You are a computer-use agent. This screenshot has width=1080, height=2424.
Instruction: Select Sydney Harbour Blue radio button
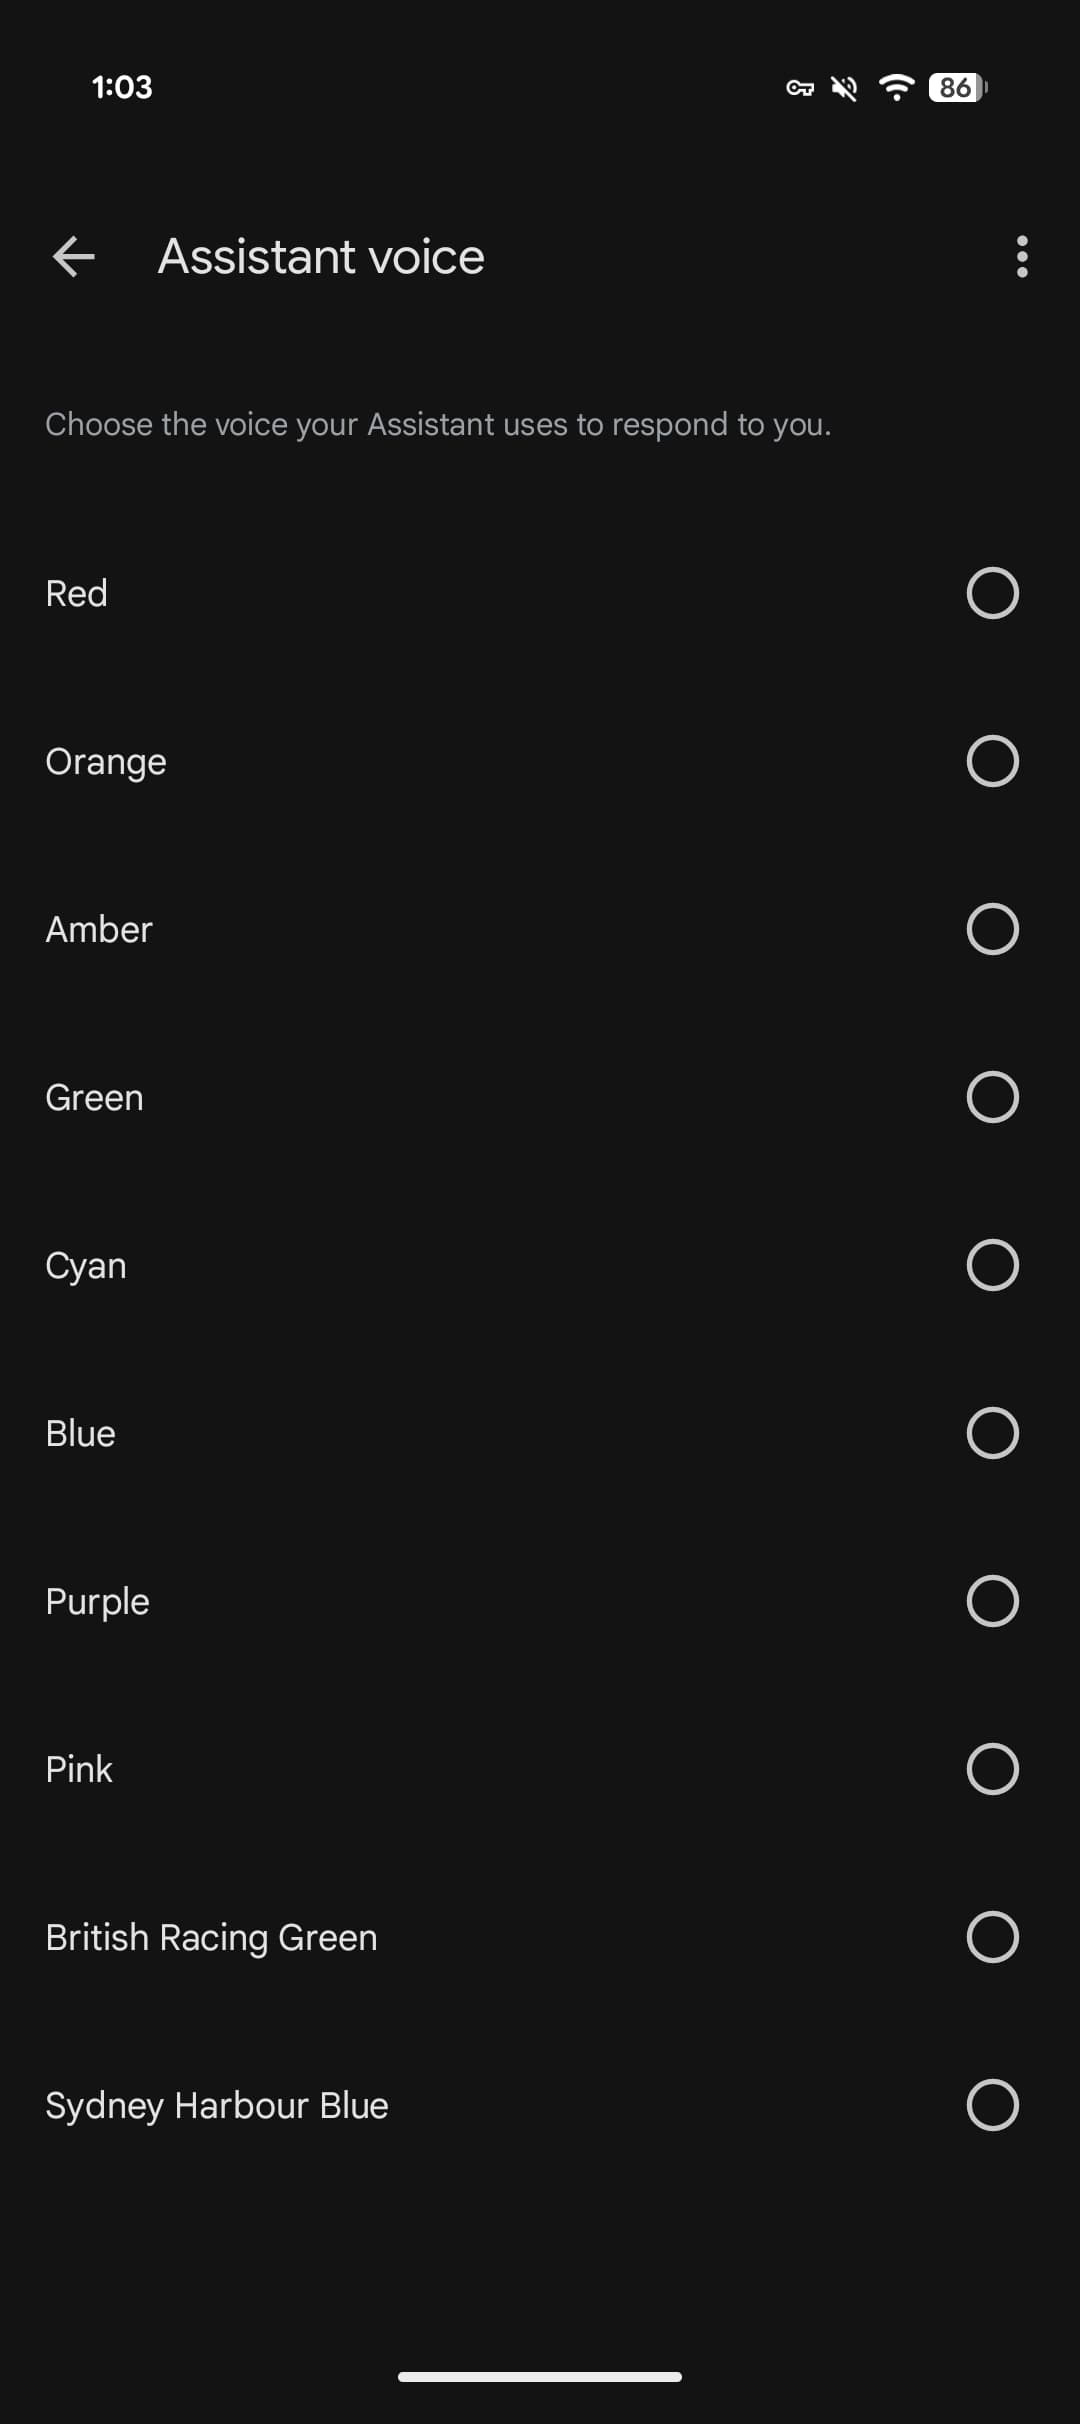[x=992, y=2105]
